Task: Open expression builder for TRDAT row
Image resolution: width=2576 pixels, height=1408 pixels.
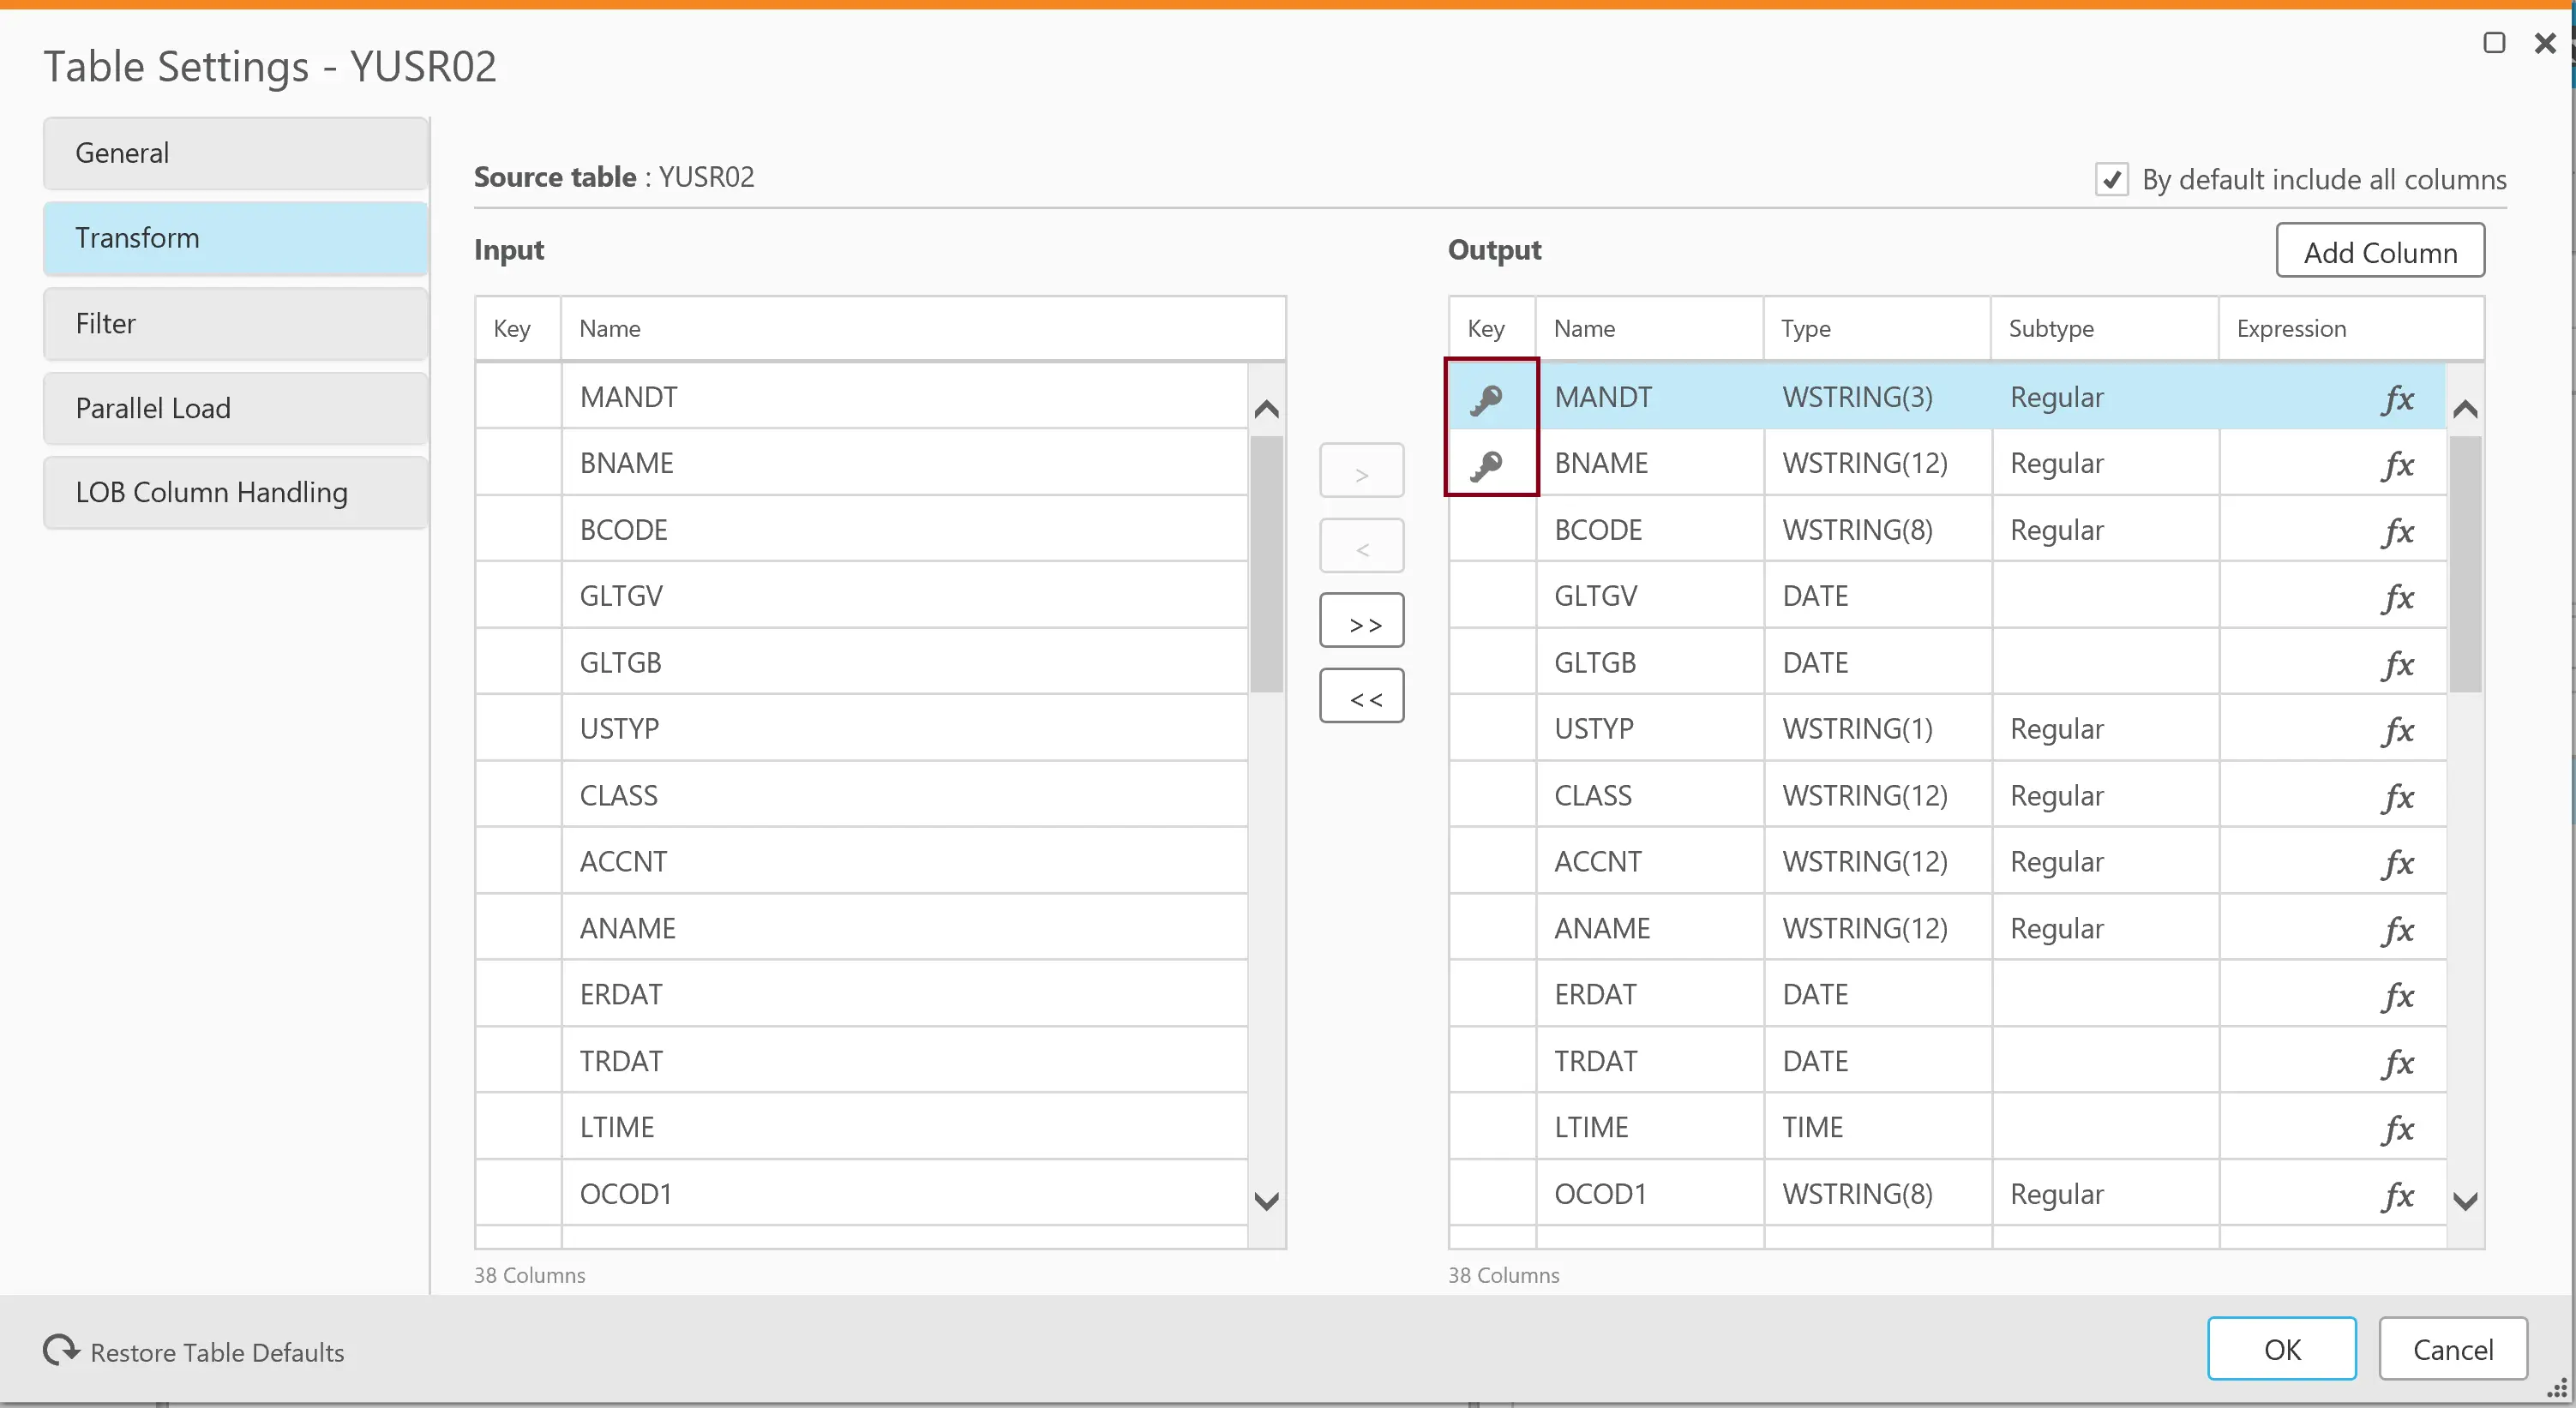Action: 2397,1062
